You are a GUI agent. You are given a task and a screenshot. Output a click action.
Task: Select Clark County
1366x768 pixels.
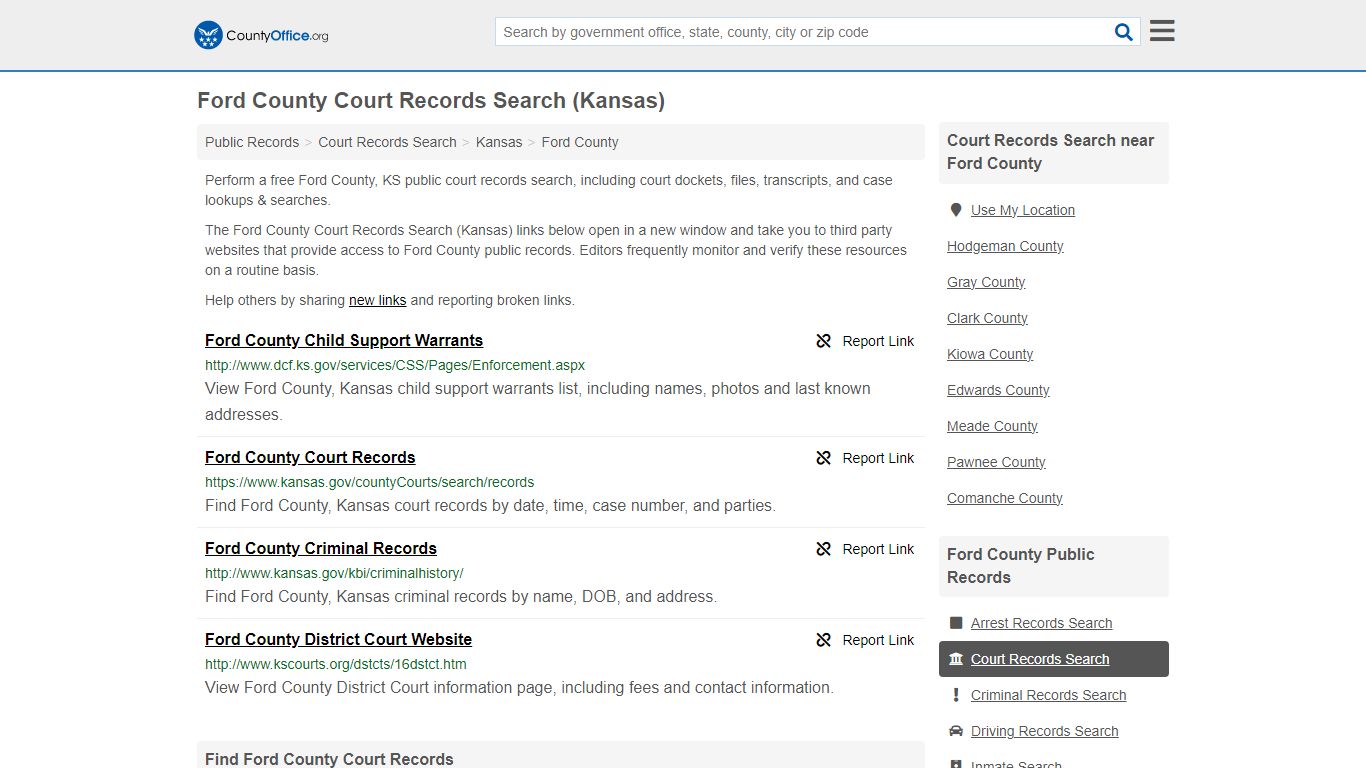987,318
